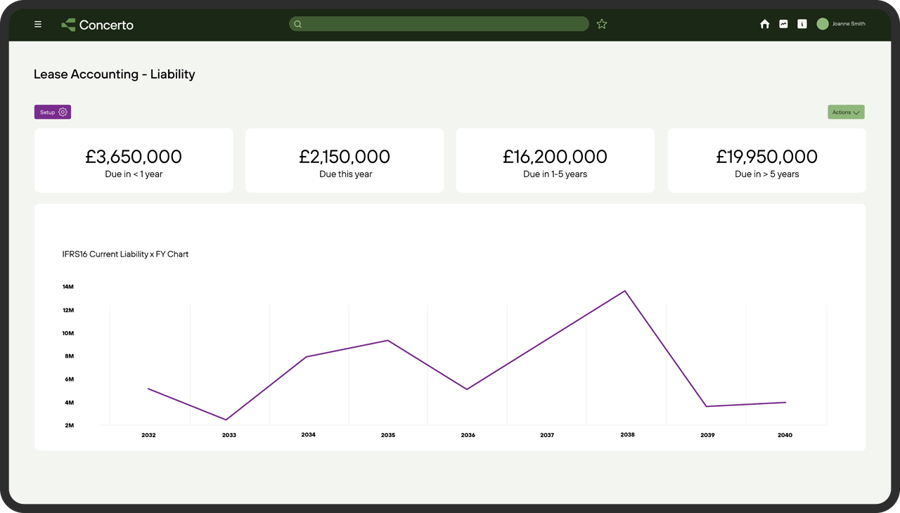
Task: Focus the green search bar
Action: [439, 24]
